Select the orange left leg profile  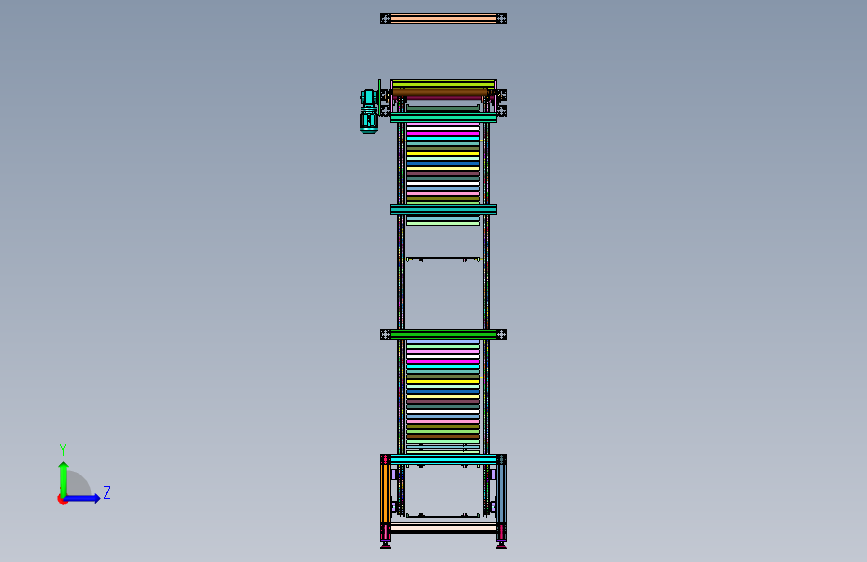click(385, 493)
